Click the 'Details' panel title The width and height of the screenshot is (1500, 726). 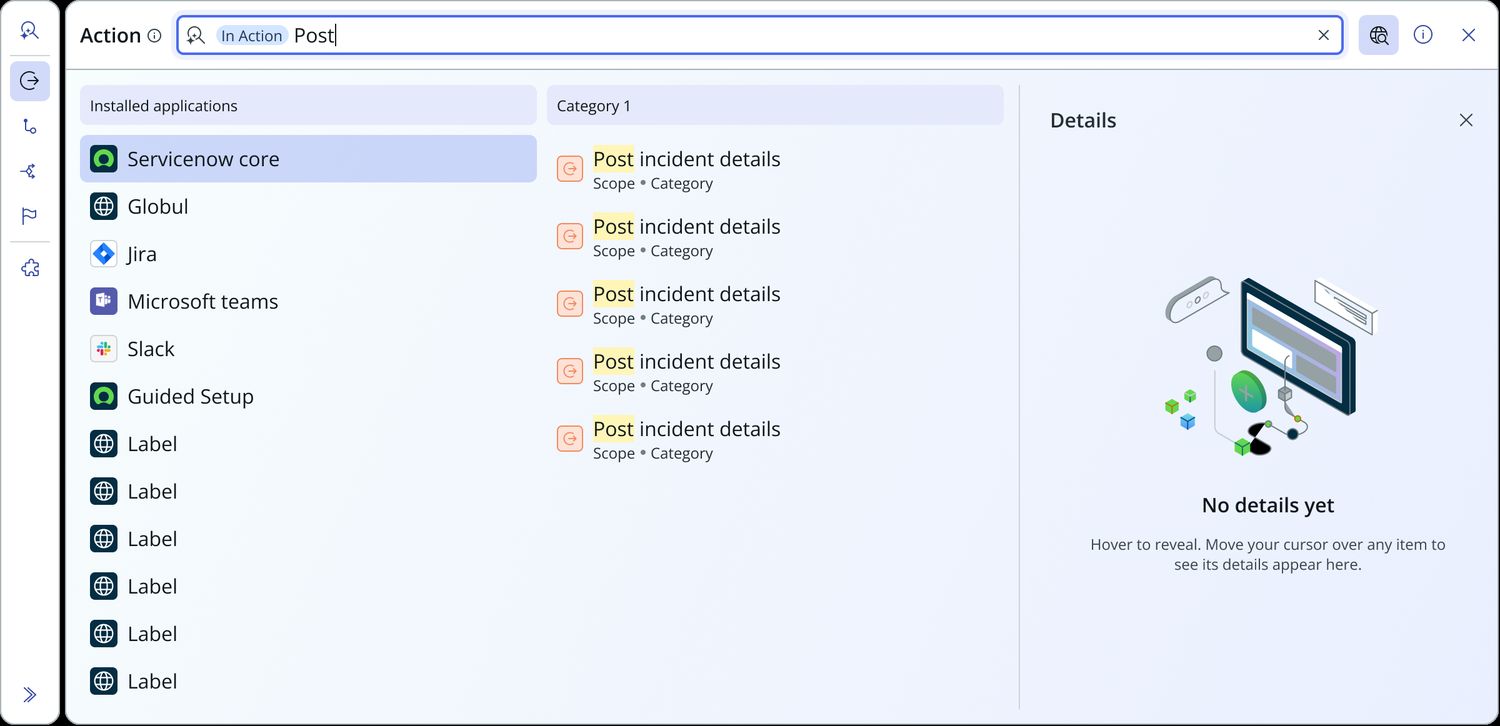[1083, 120]
